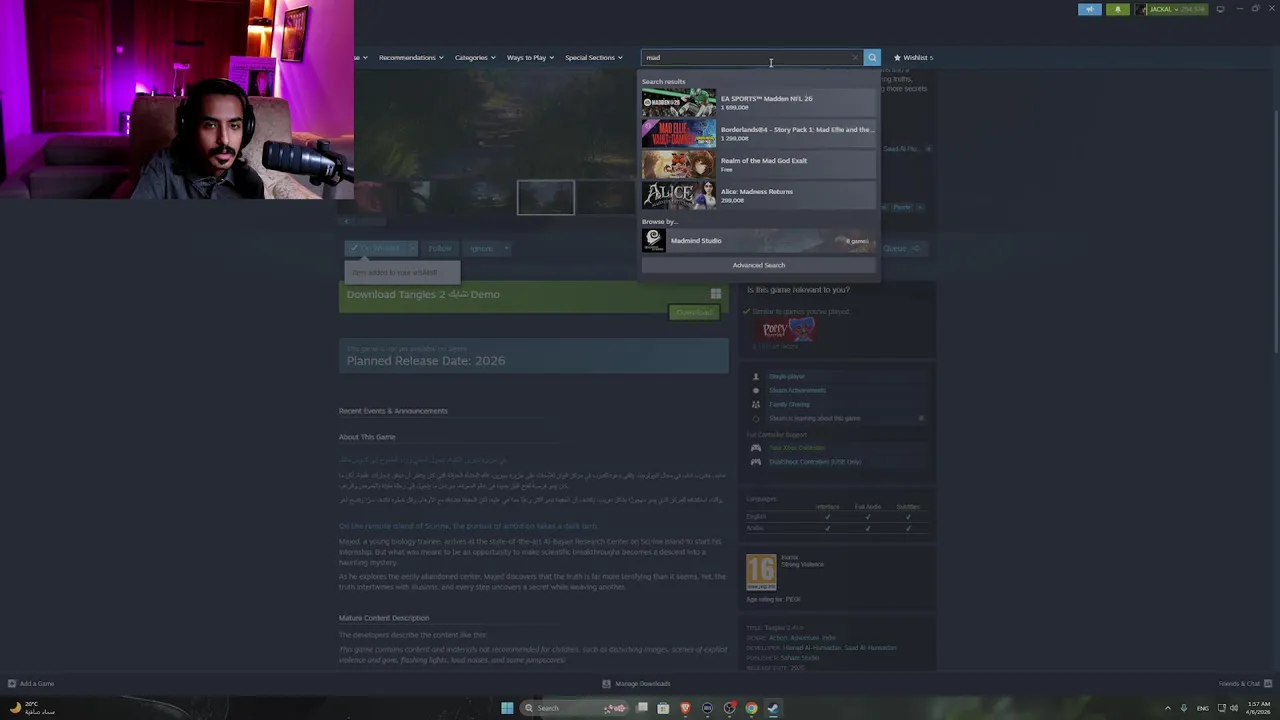The image size is (1280, 720).
Task: Click the Single-player feature link
Action: [x=787, y=377]
